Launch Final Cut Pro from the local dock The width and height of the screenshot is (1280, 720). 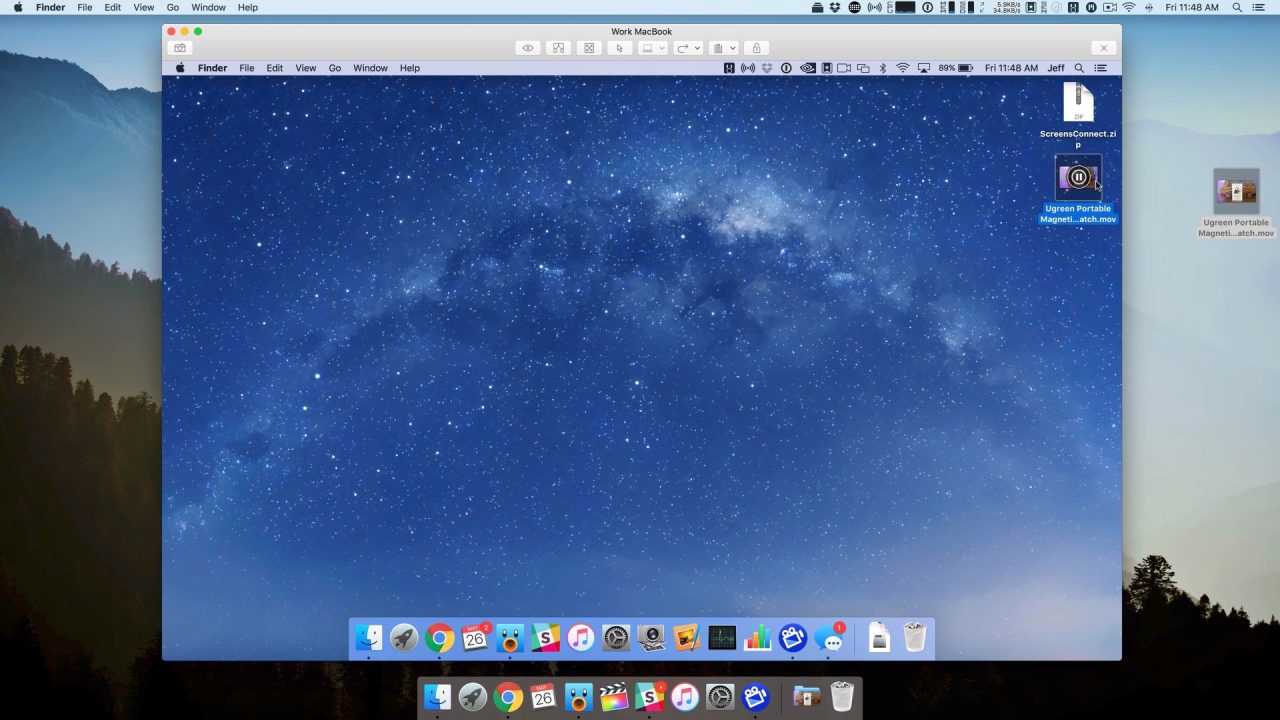(x=614, y=697)
